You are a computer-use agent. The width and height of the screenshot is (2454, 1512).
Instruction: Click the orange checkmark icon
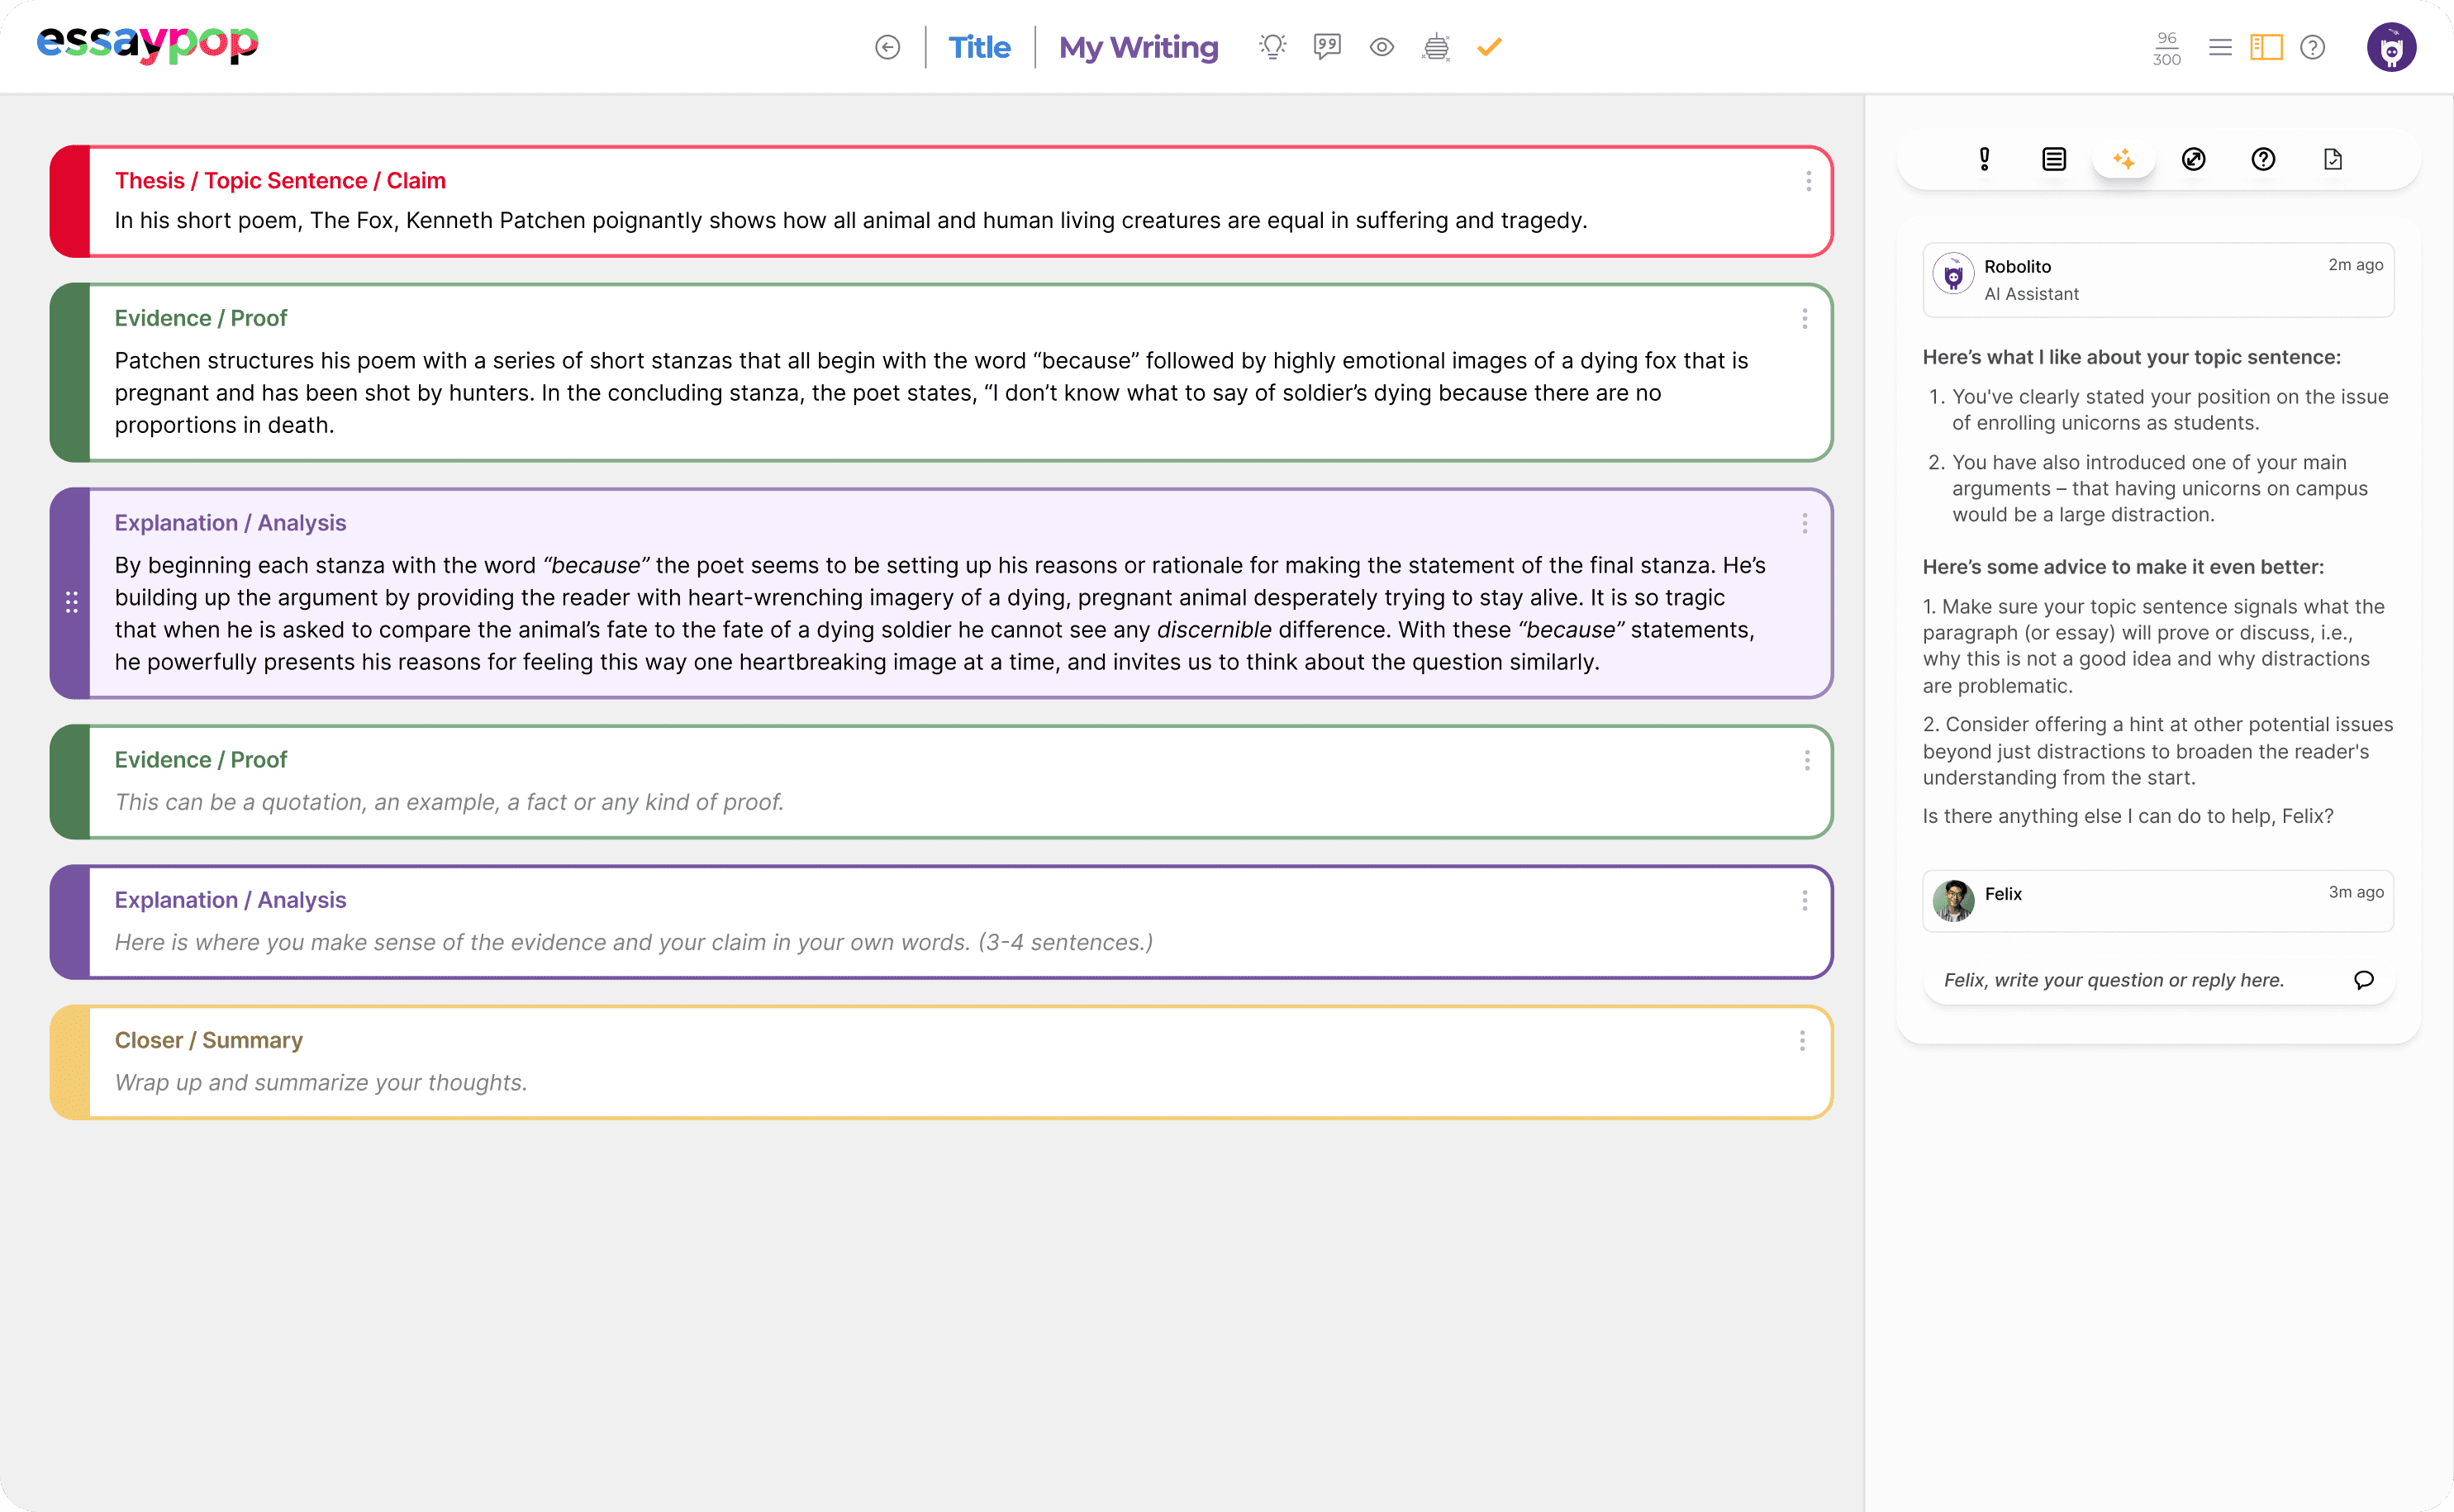coord(1489,47)
